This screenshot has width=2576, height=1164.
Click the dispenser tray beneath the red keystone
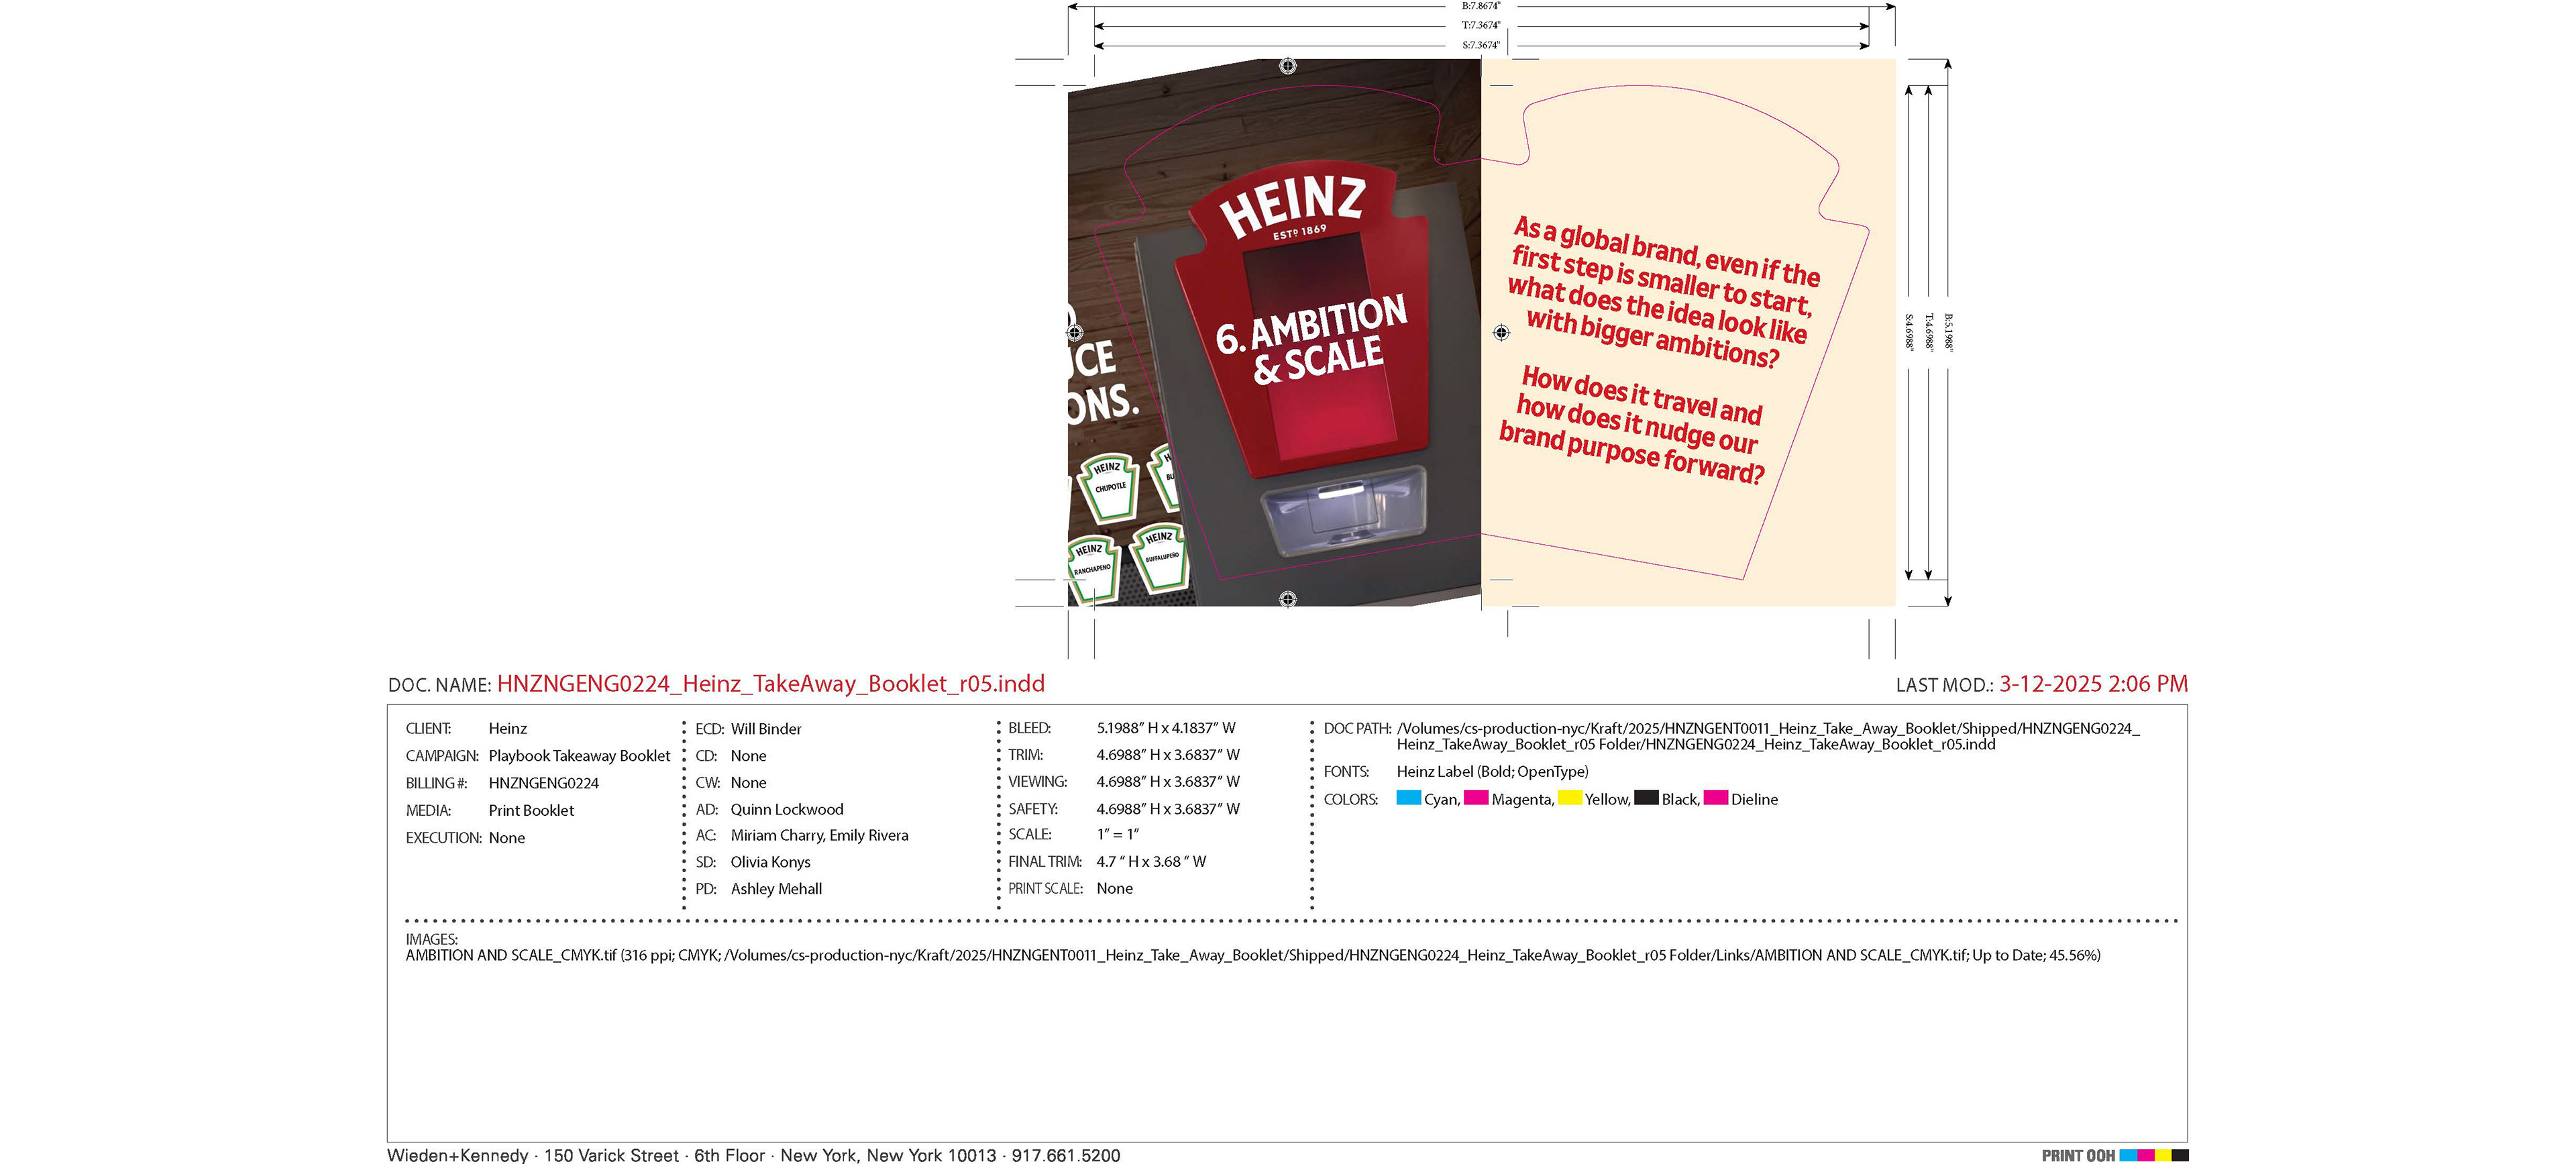1343,510
